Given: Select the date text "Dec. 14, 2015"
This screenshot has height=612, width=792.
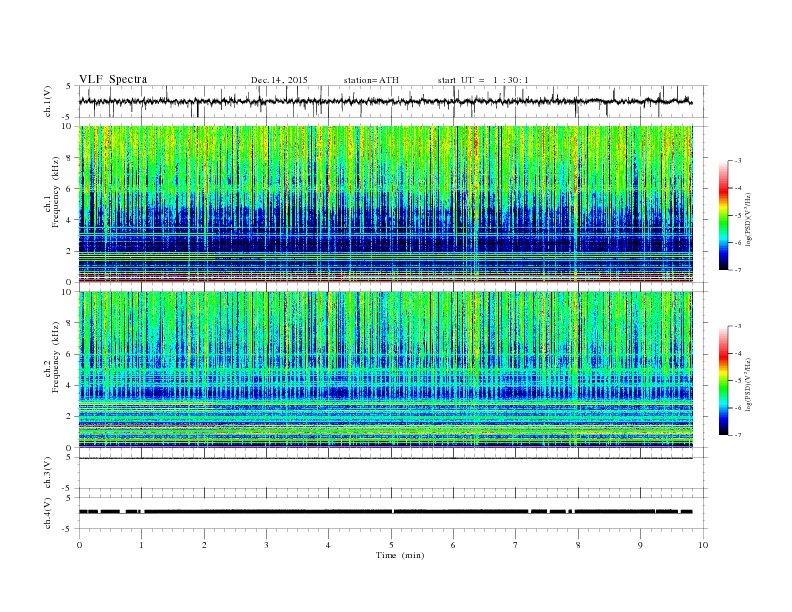Looking at the screenshot, I should pos(279,80).
